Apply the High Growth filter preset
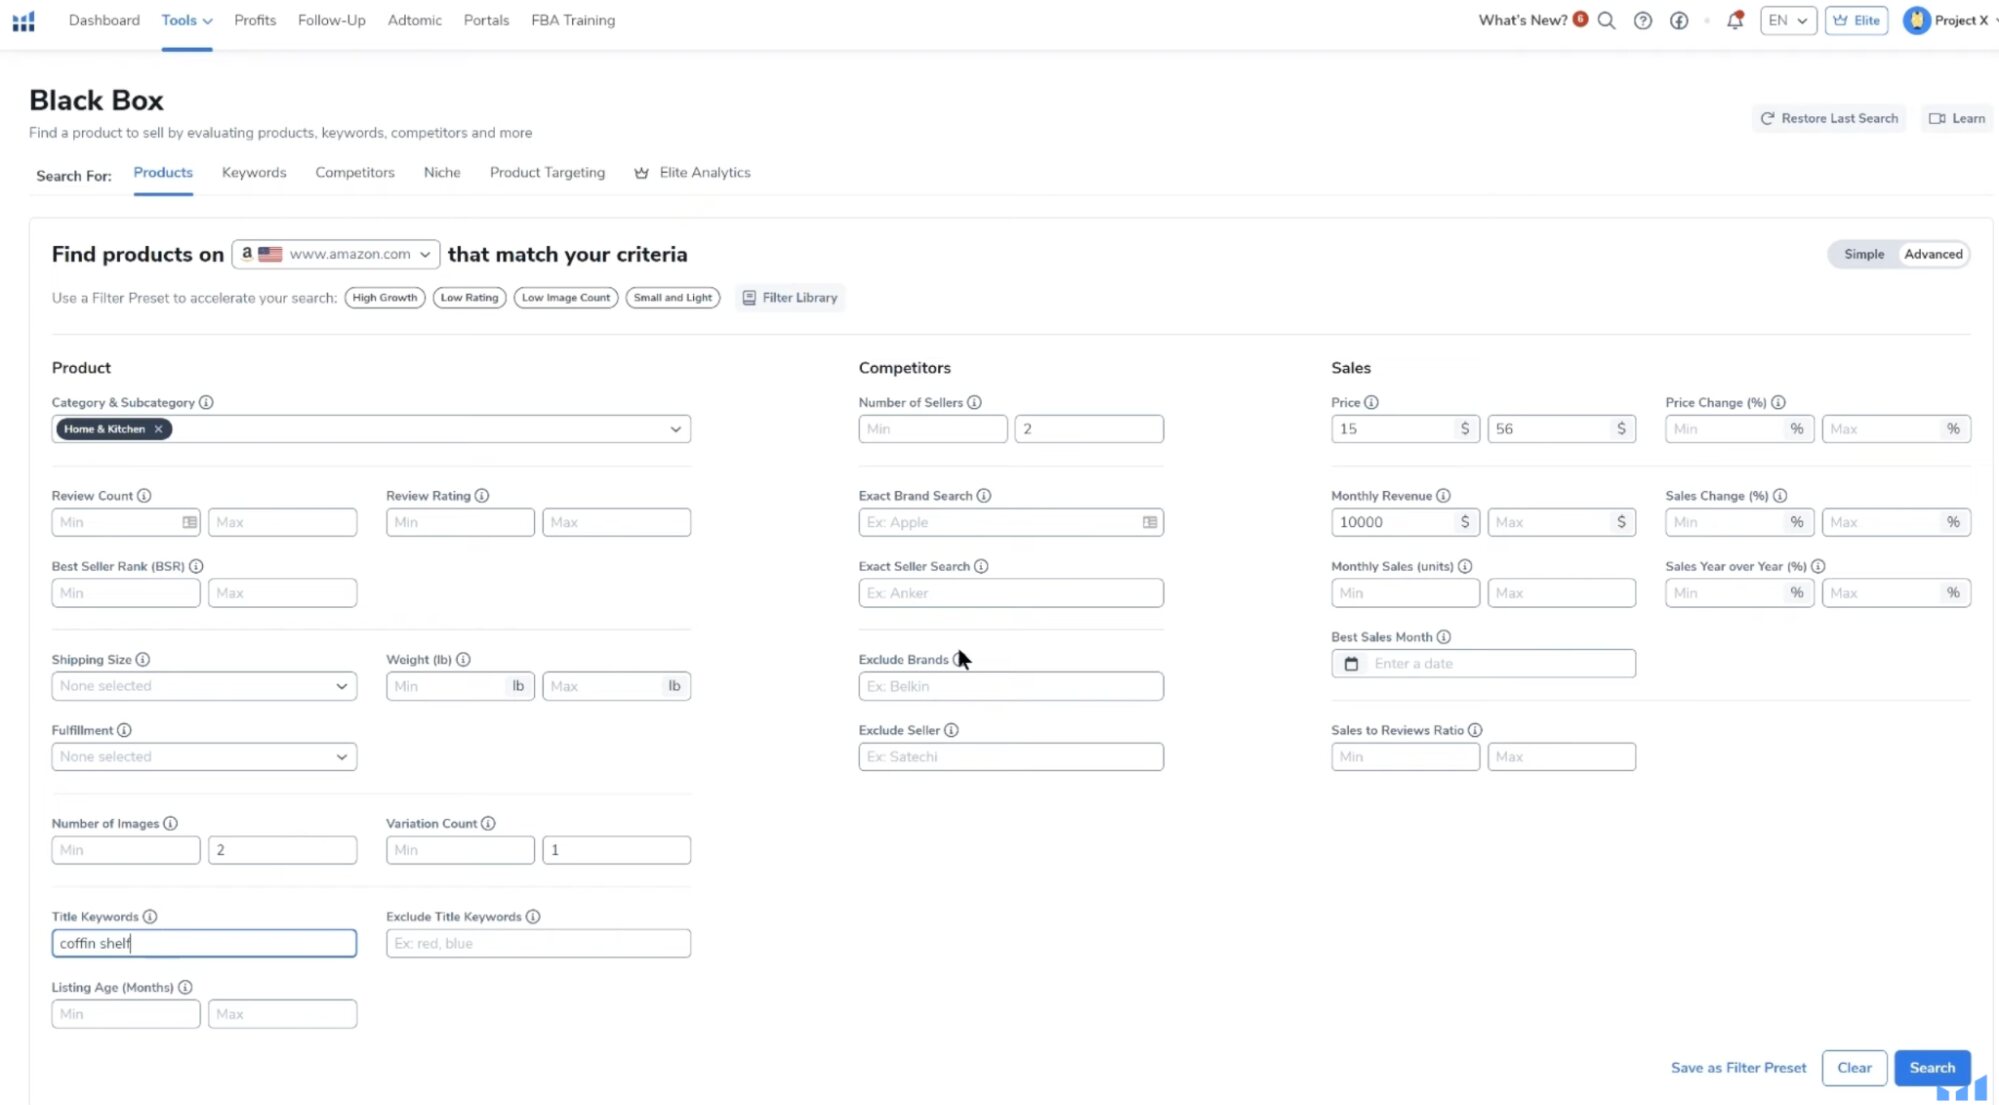Screen dimensions: 1999x1105 click(385, 297)
